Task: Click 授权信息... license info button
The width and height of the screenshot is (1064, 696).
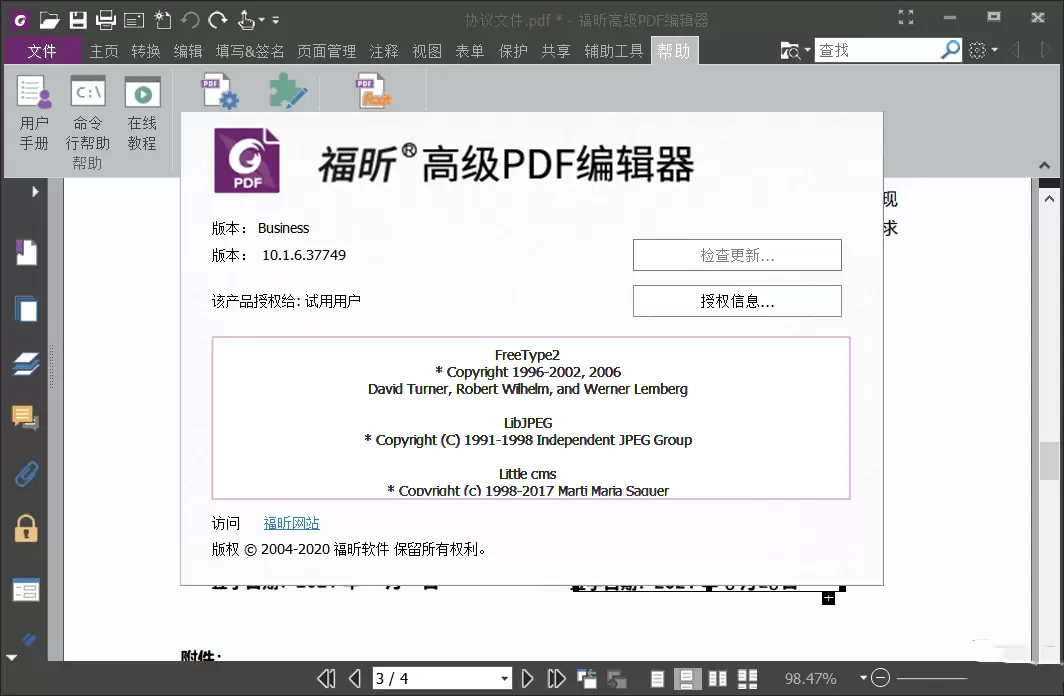Action: point(737,301)
